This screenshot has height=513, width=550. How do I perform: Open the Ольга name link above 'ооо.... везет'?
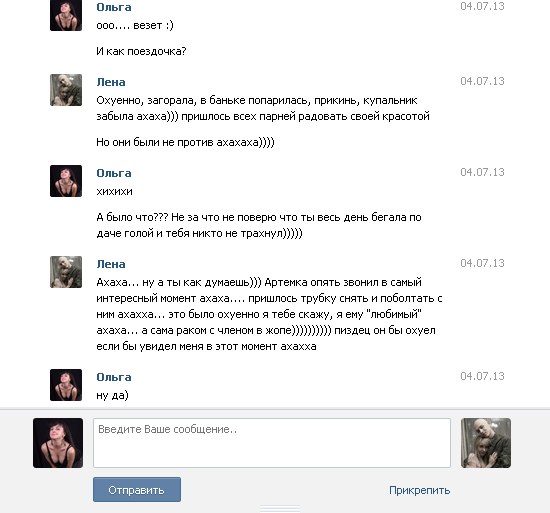pos(114,7)
